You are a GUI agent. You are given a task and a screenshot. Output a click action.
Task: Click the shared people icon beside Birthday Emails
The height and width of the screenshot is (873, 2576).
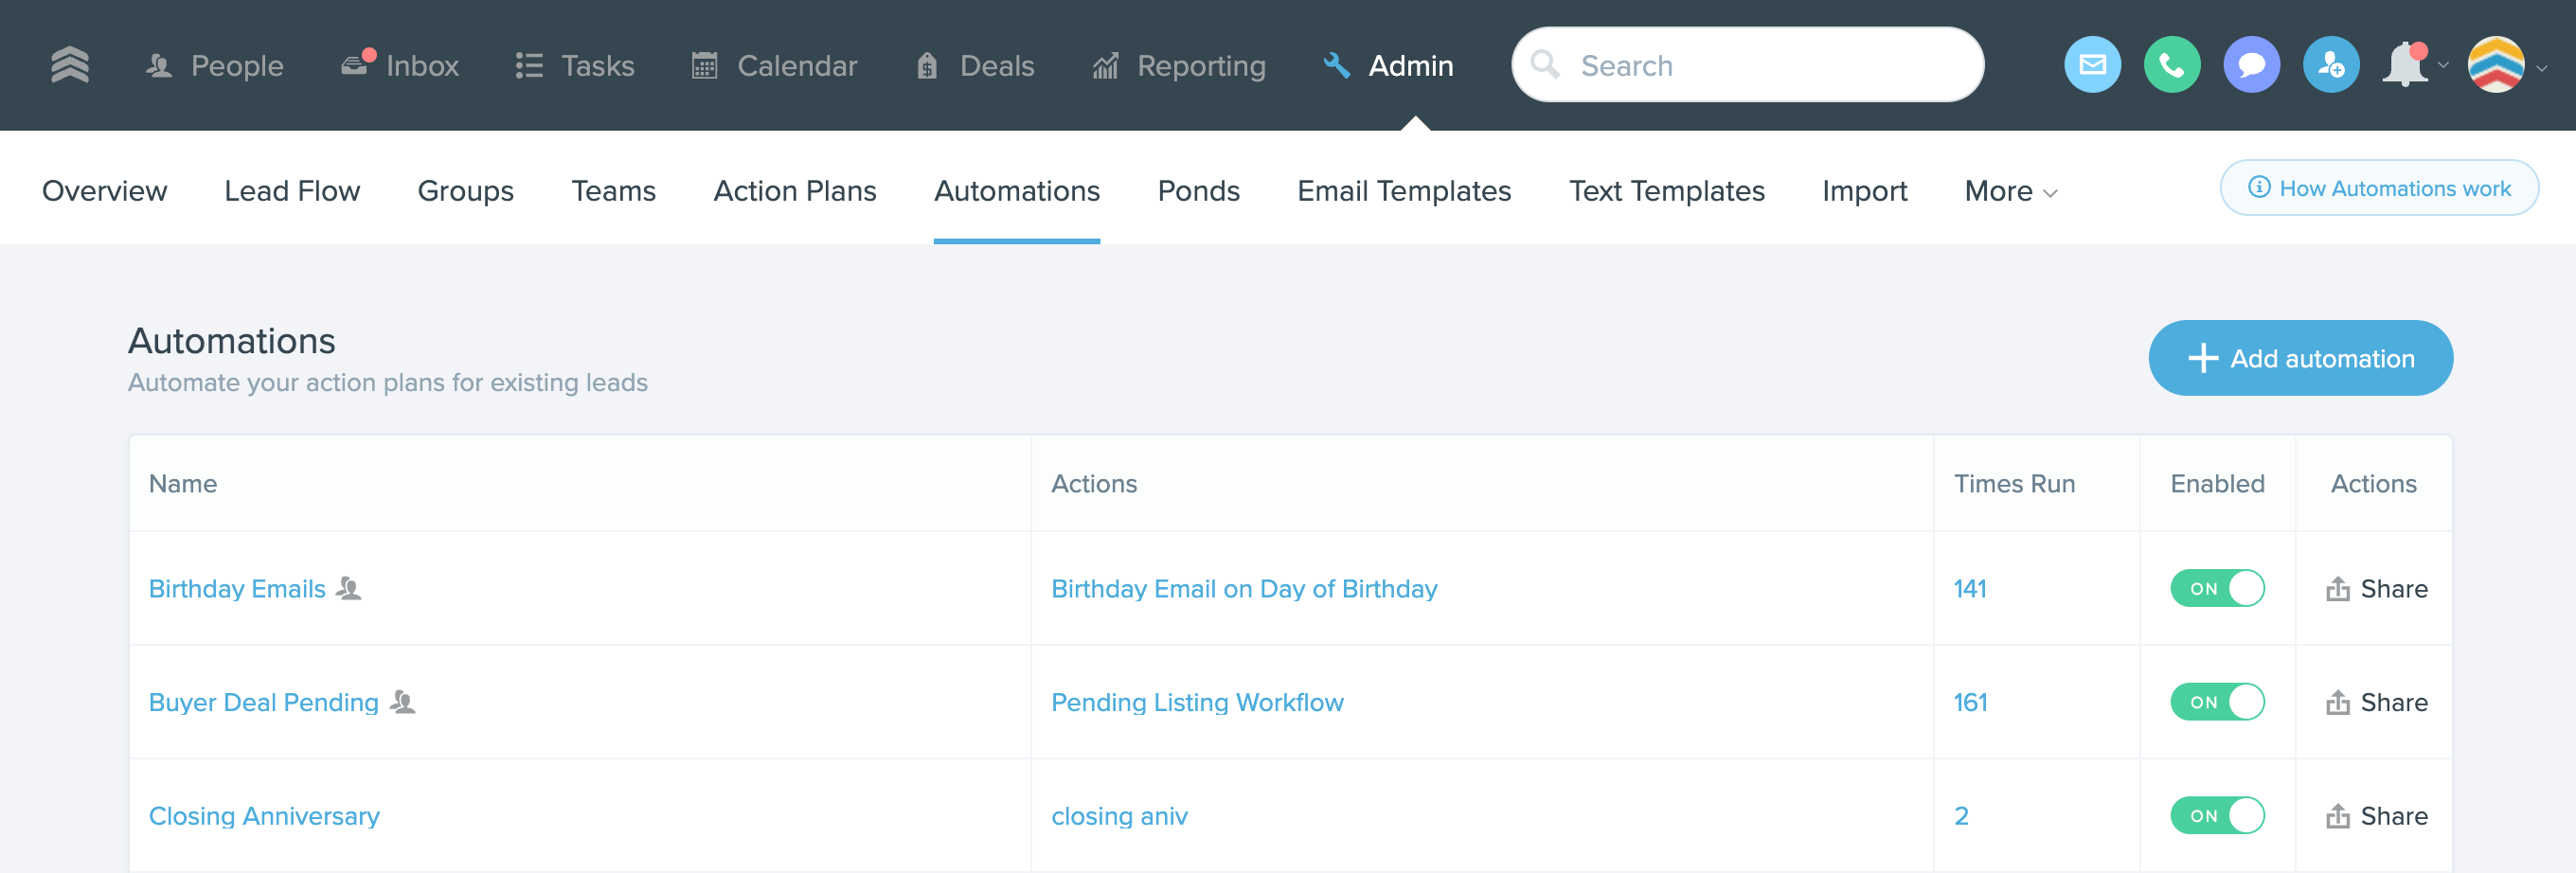(348, 589)
